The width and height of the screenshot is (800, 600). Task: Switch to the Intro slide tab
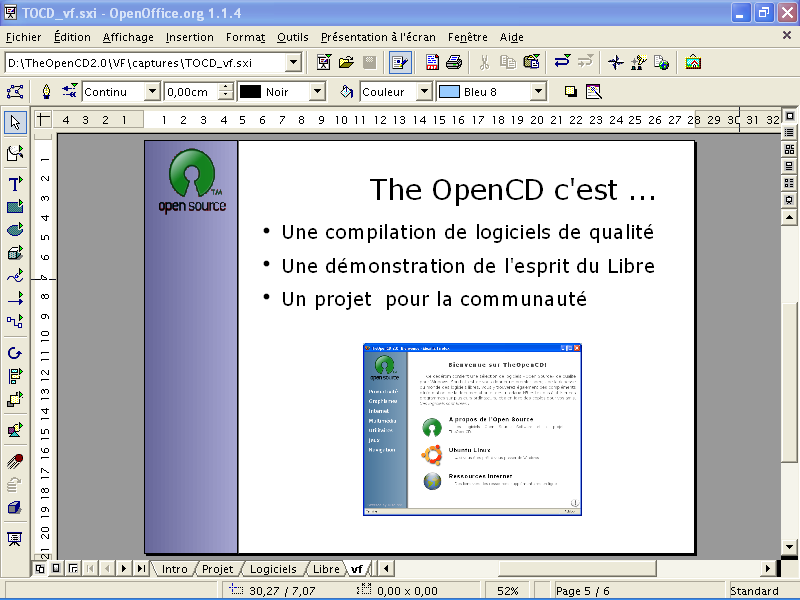coord(174,569)
